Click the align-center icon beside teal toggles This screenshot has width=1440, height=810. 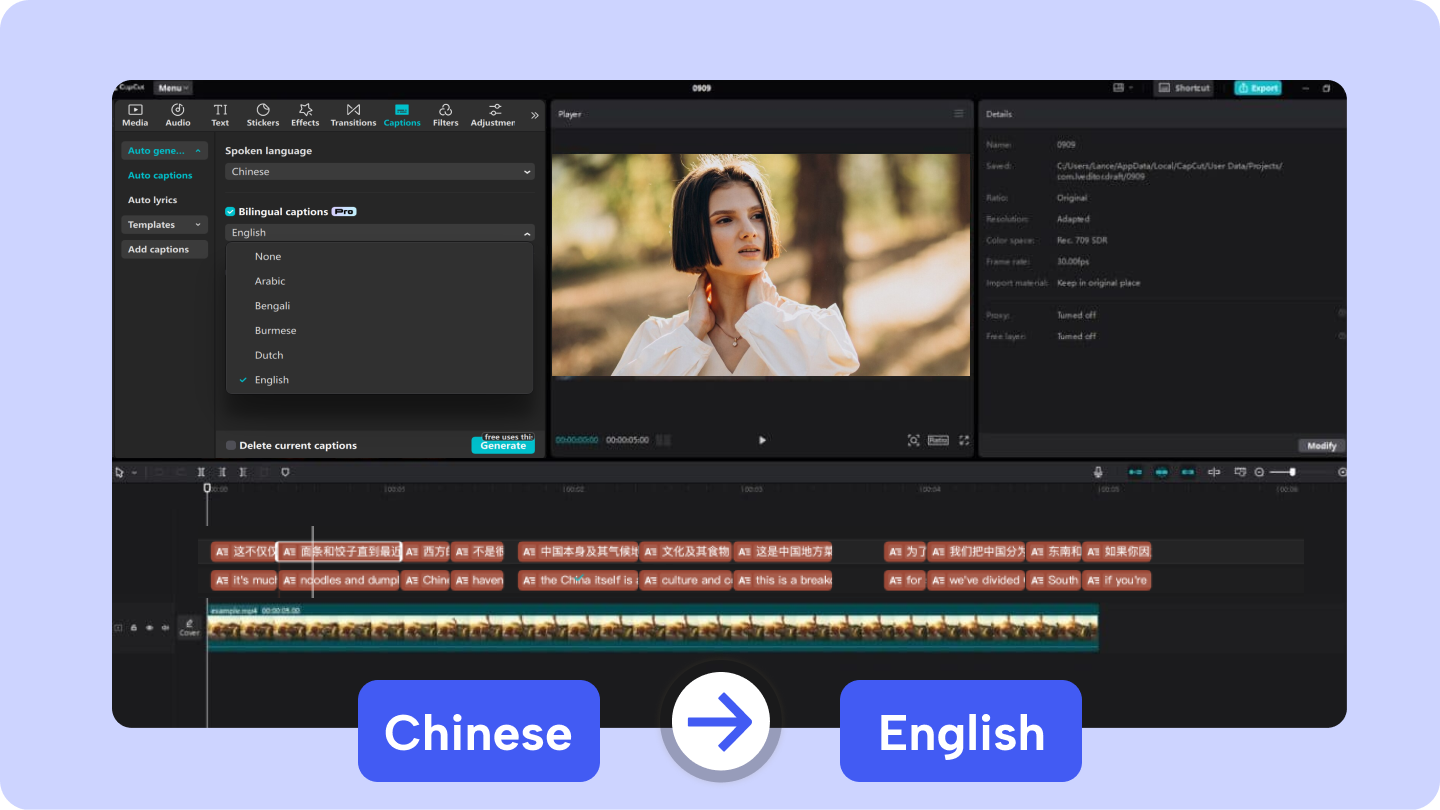pyautogui.click(x=1214, y=472)
